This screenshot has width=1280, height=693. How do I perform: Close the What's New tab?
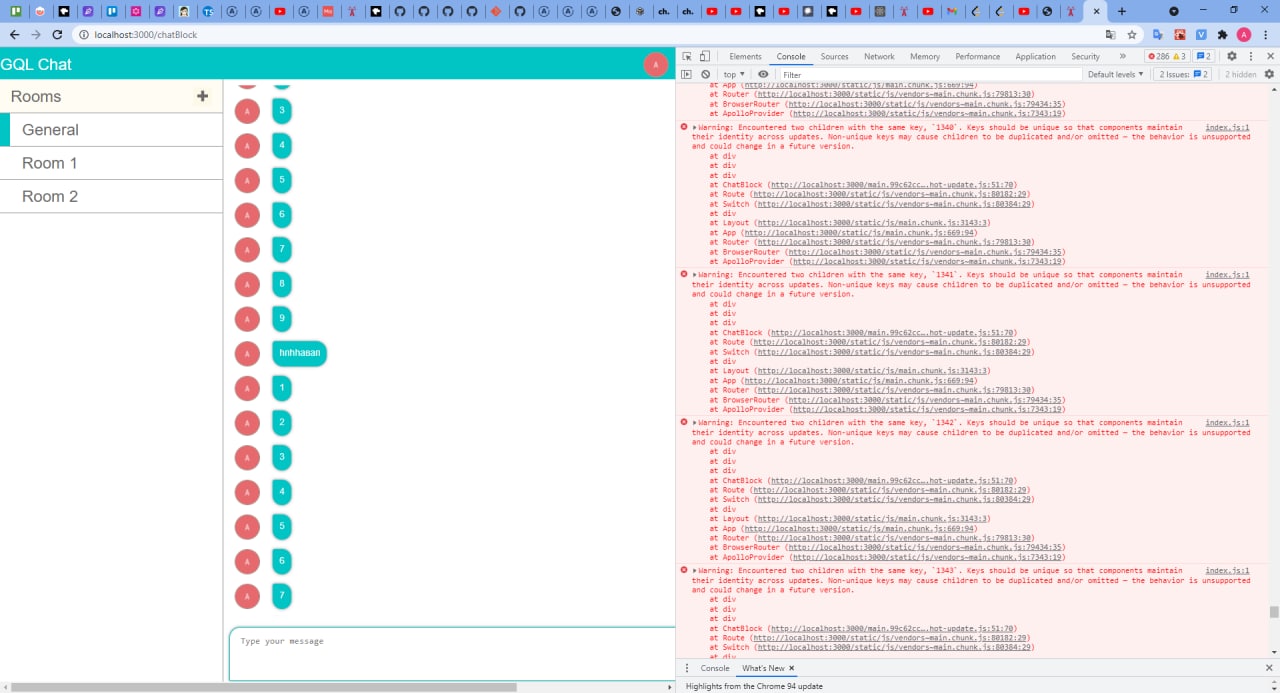pos(791,668)
